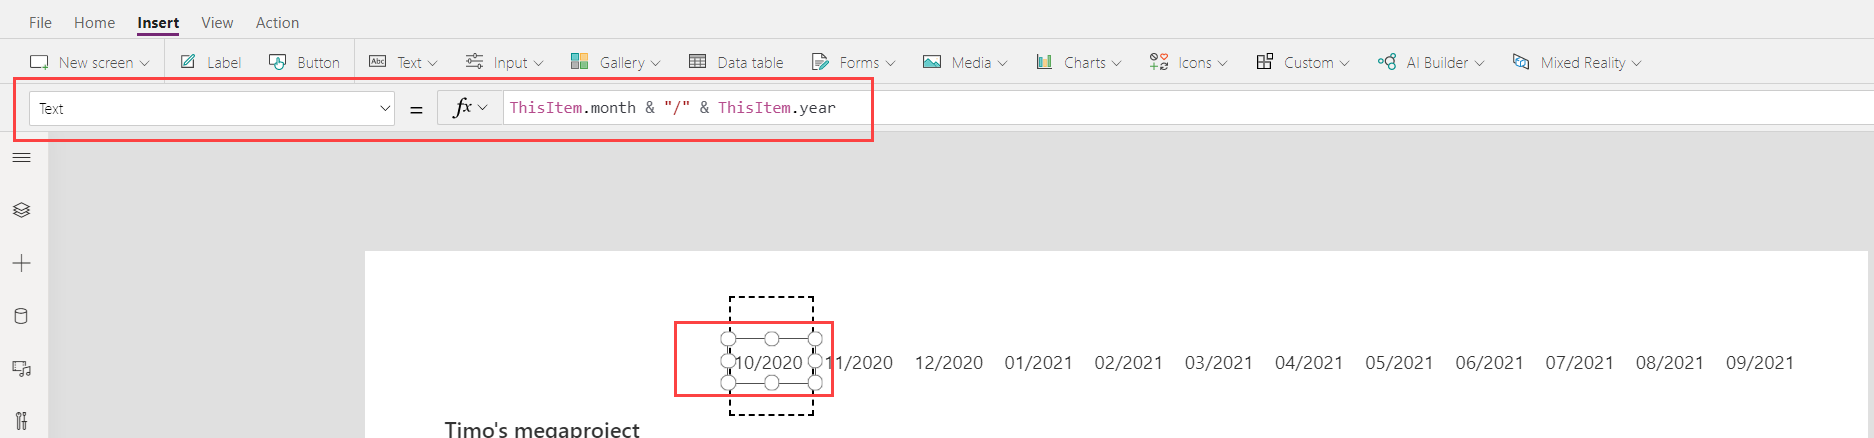Open the AI Builder menu
The width and height of the screenshot is (1874, 438).
[1431, 62]
